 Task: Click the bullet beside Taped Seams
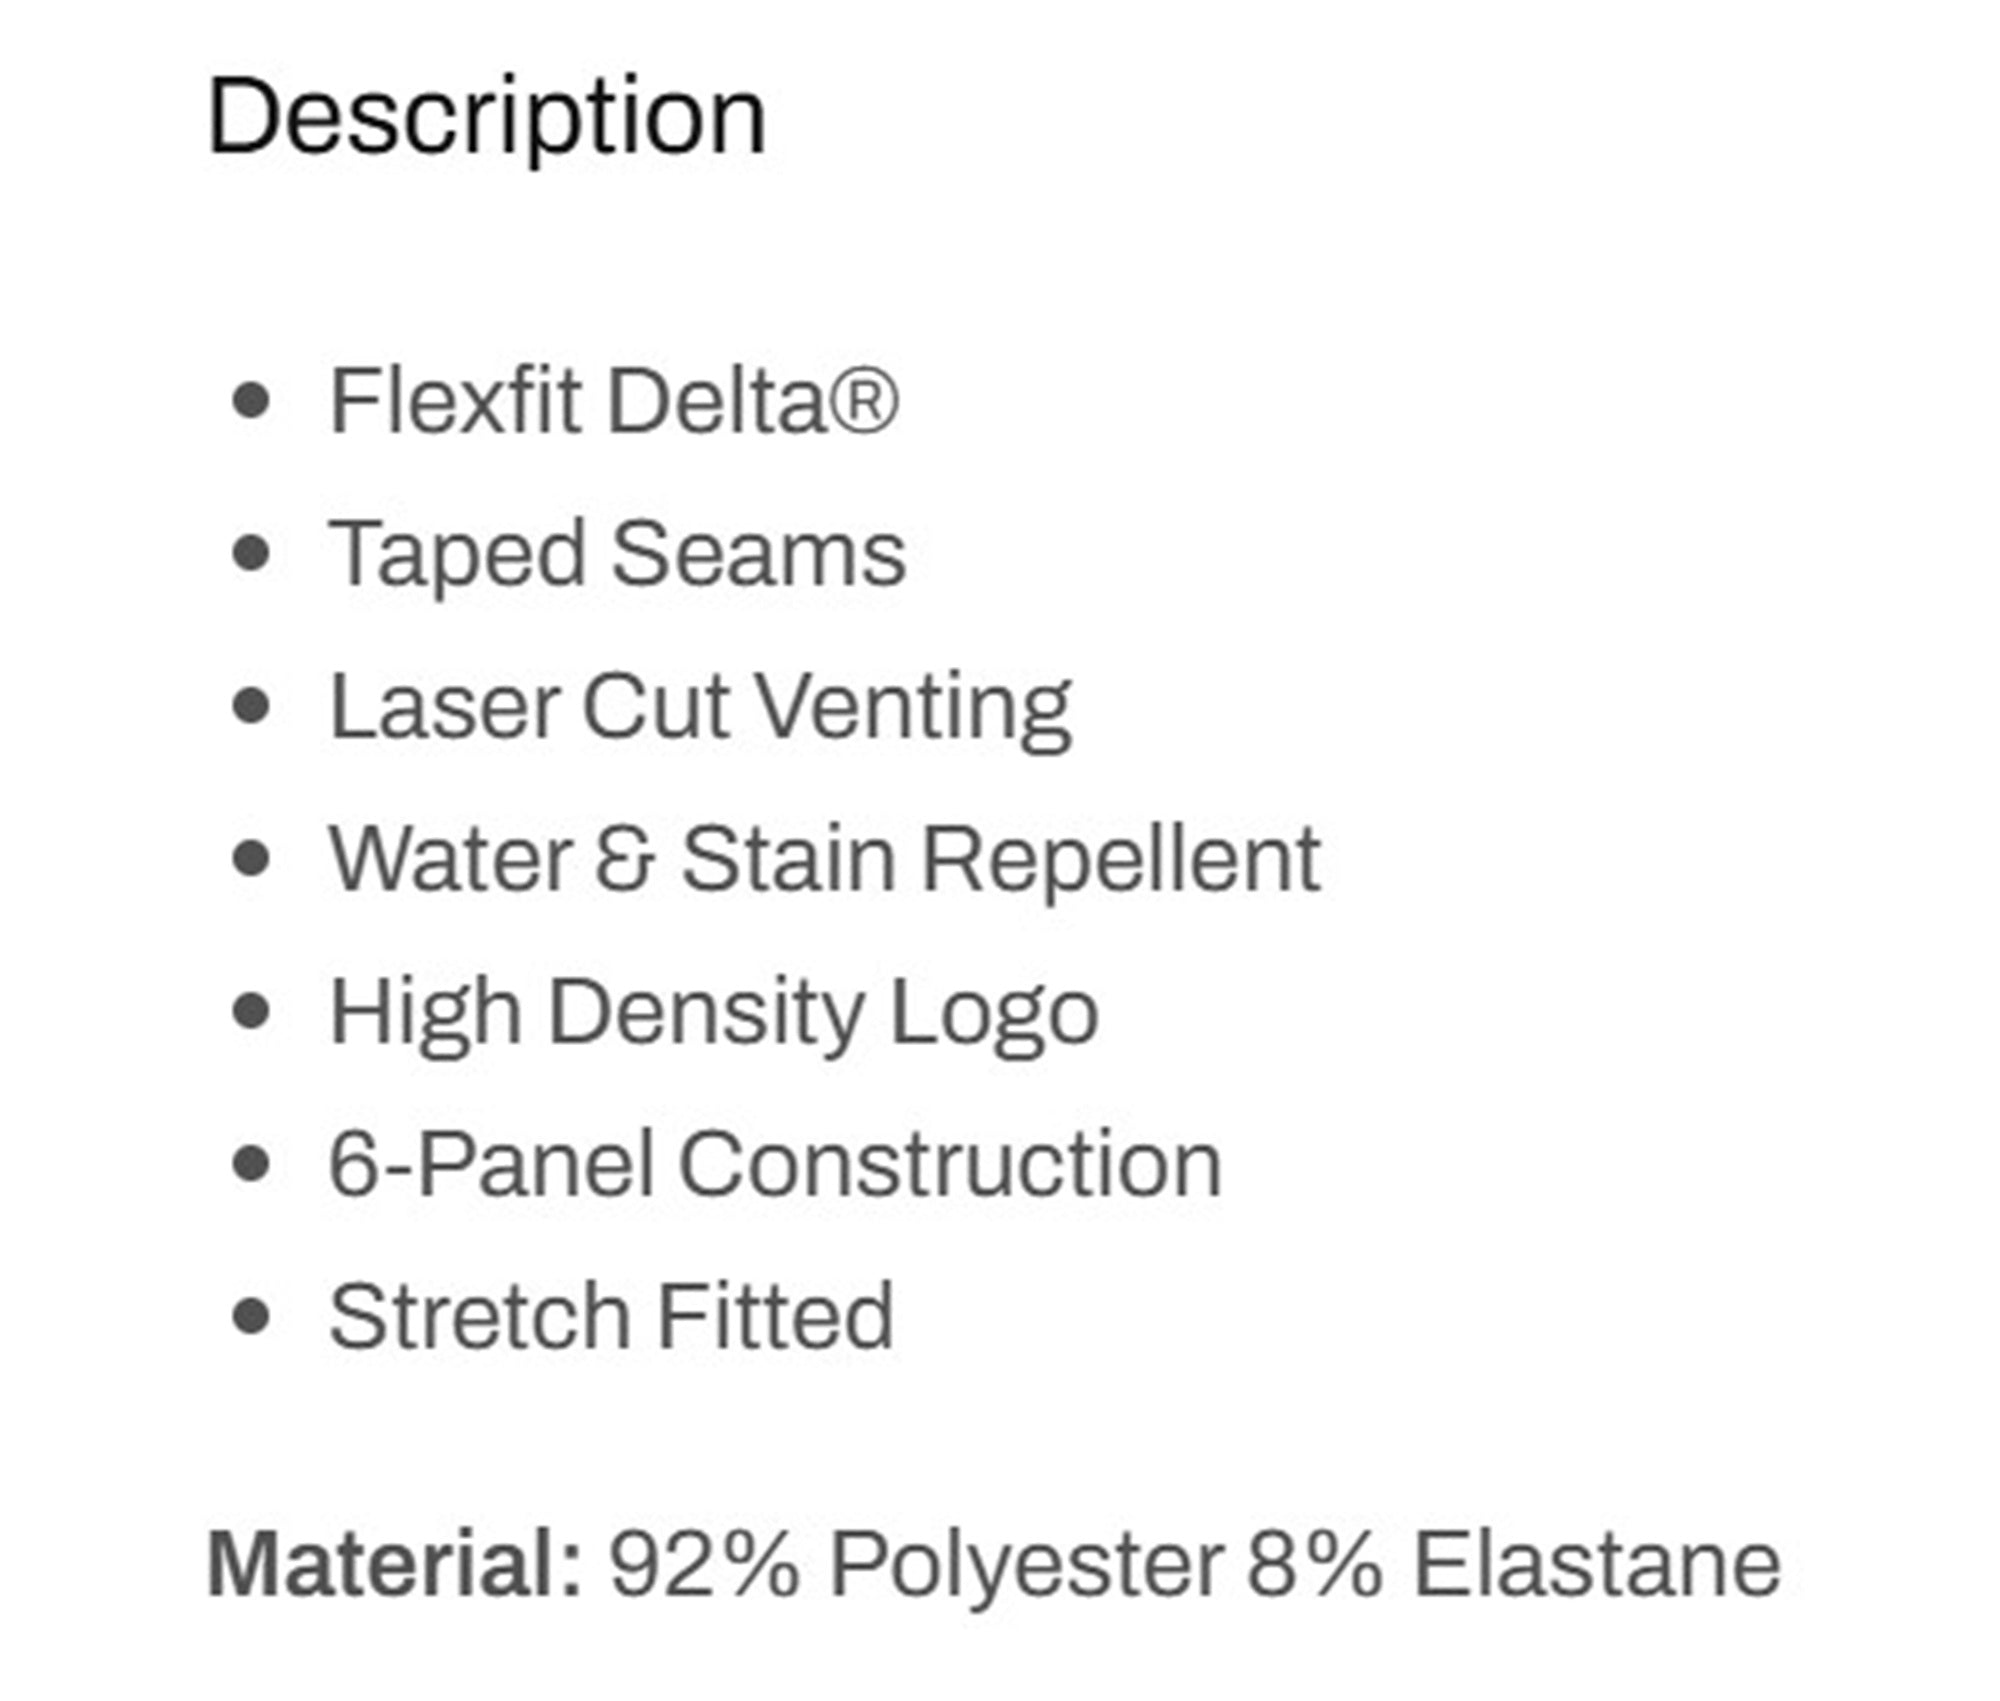250,554
